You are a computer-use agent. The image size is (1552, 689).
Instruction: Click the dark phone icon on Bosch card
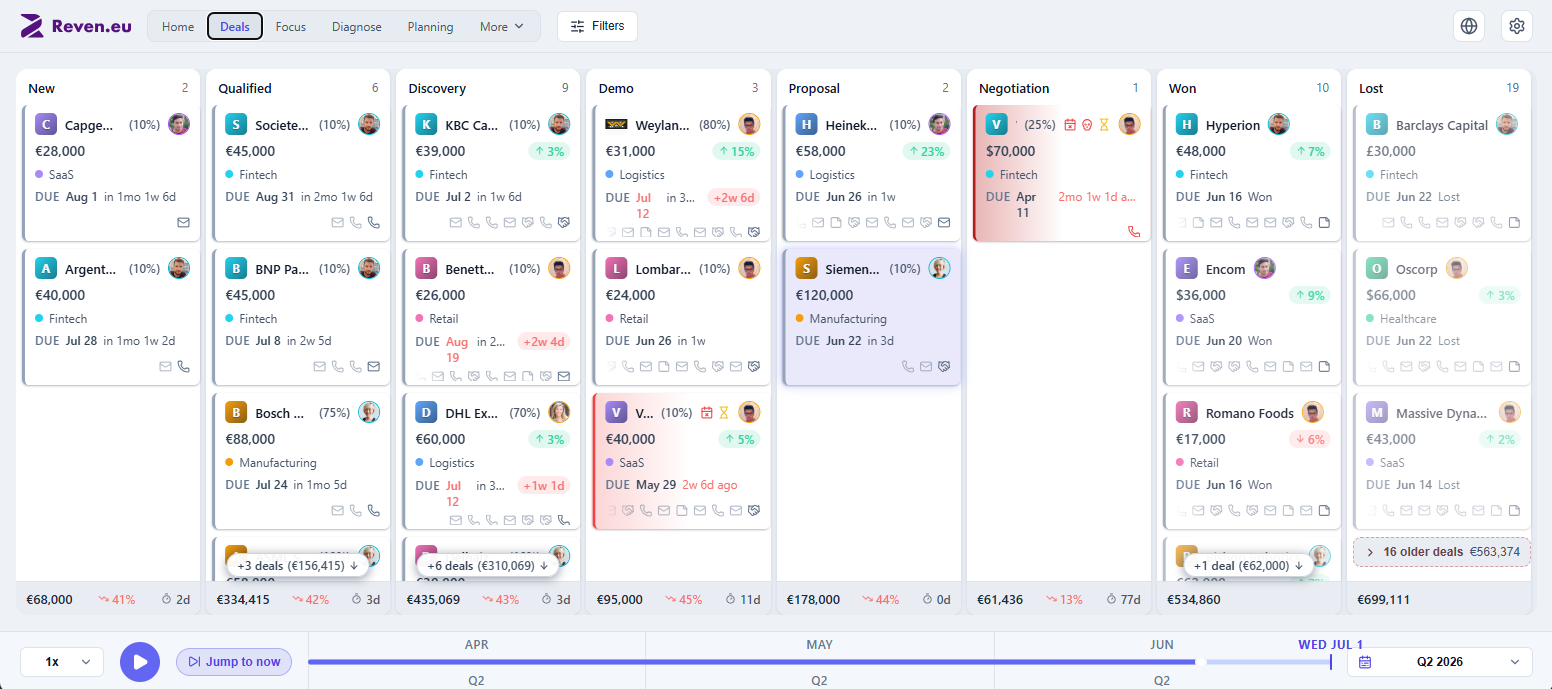click(373, 510)
